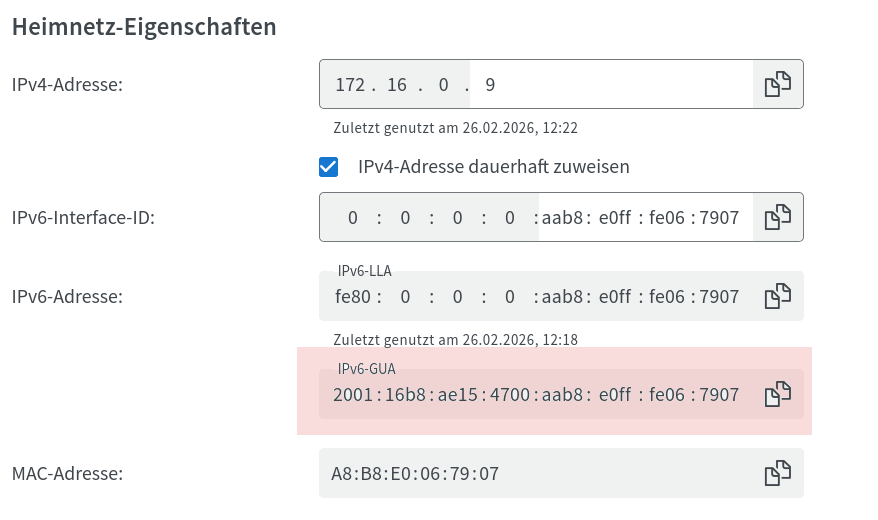Click the 'IPv6-Interface-ID:' label
The height and width of the screenshot is (520, 878).
point(85,217)
